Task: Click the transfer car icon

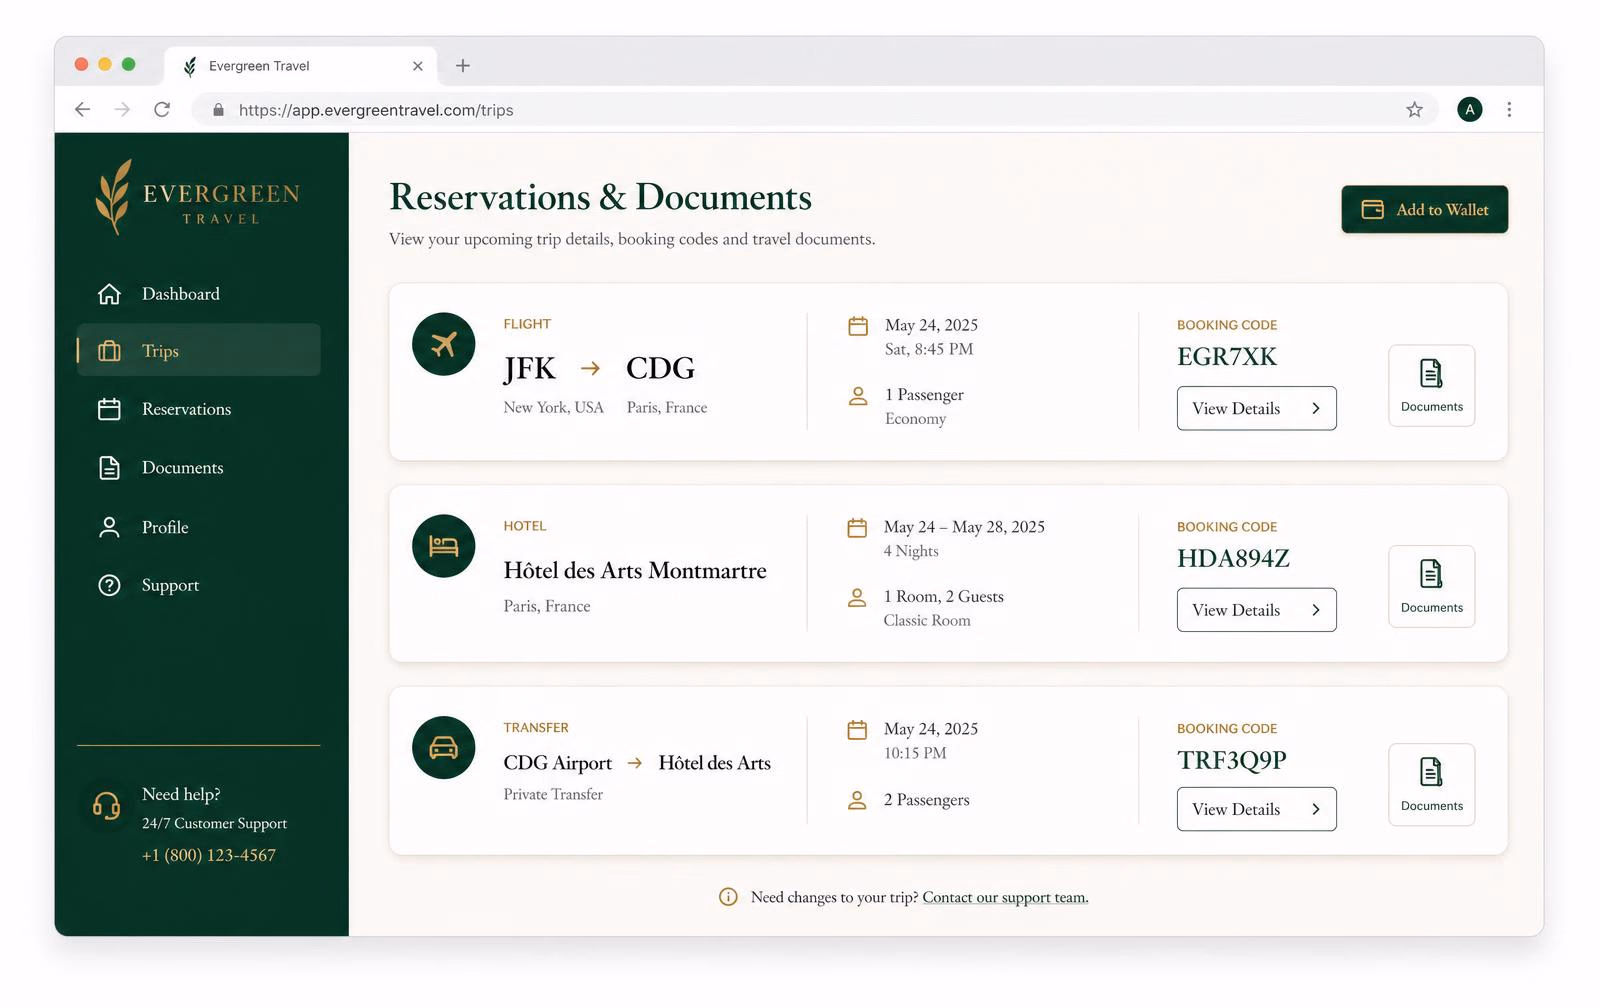Action: (443, 748)
